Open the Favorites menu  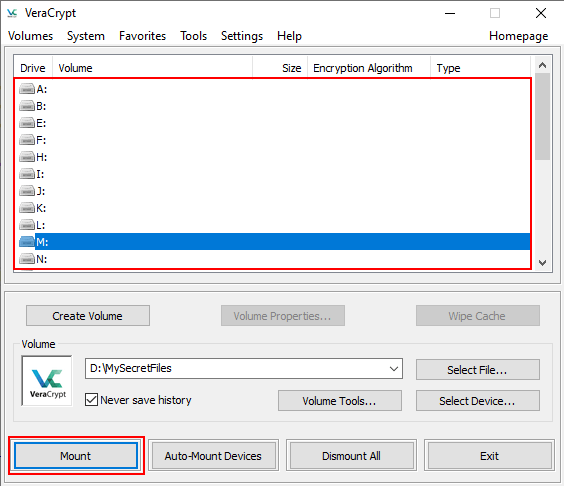[142, 36]
